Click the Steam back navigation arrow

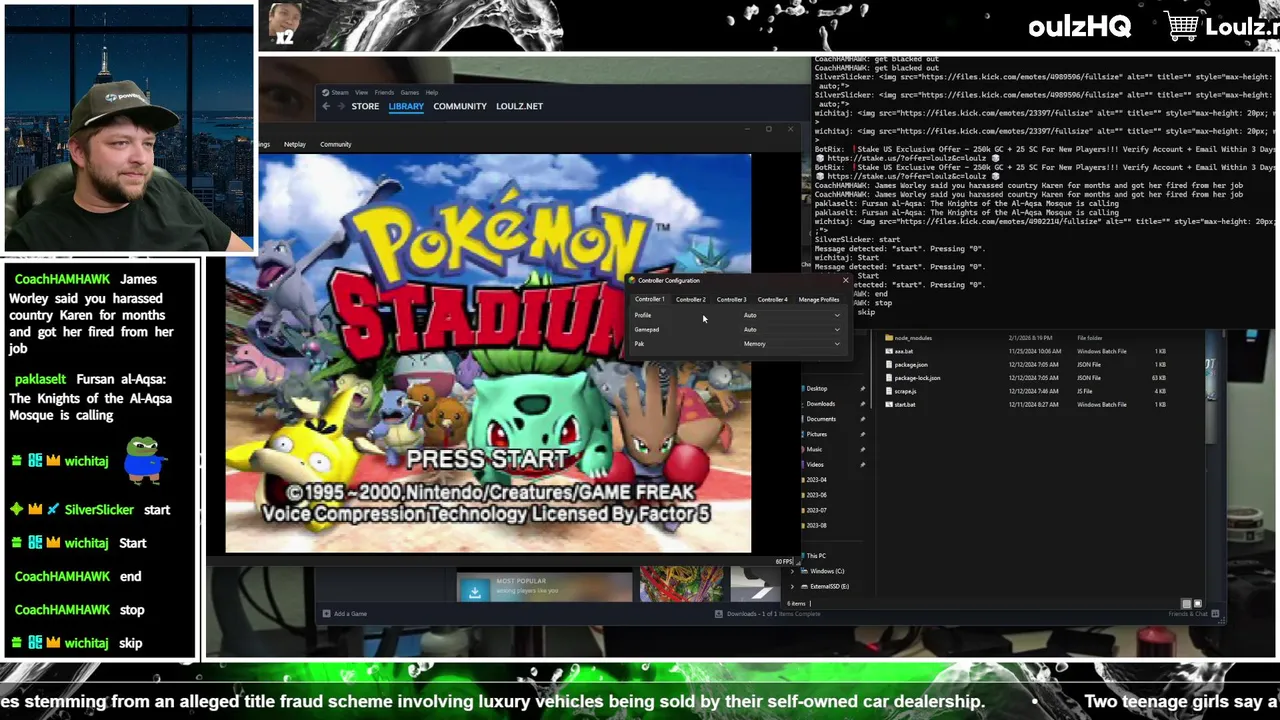point(326,106)
